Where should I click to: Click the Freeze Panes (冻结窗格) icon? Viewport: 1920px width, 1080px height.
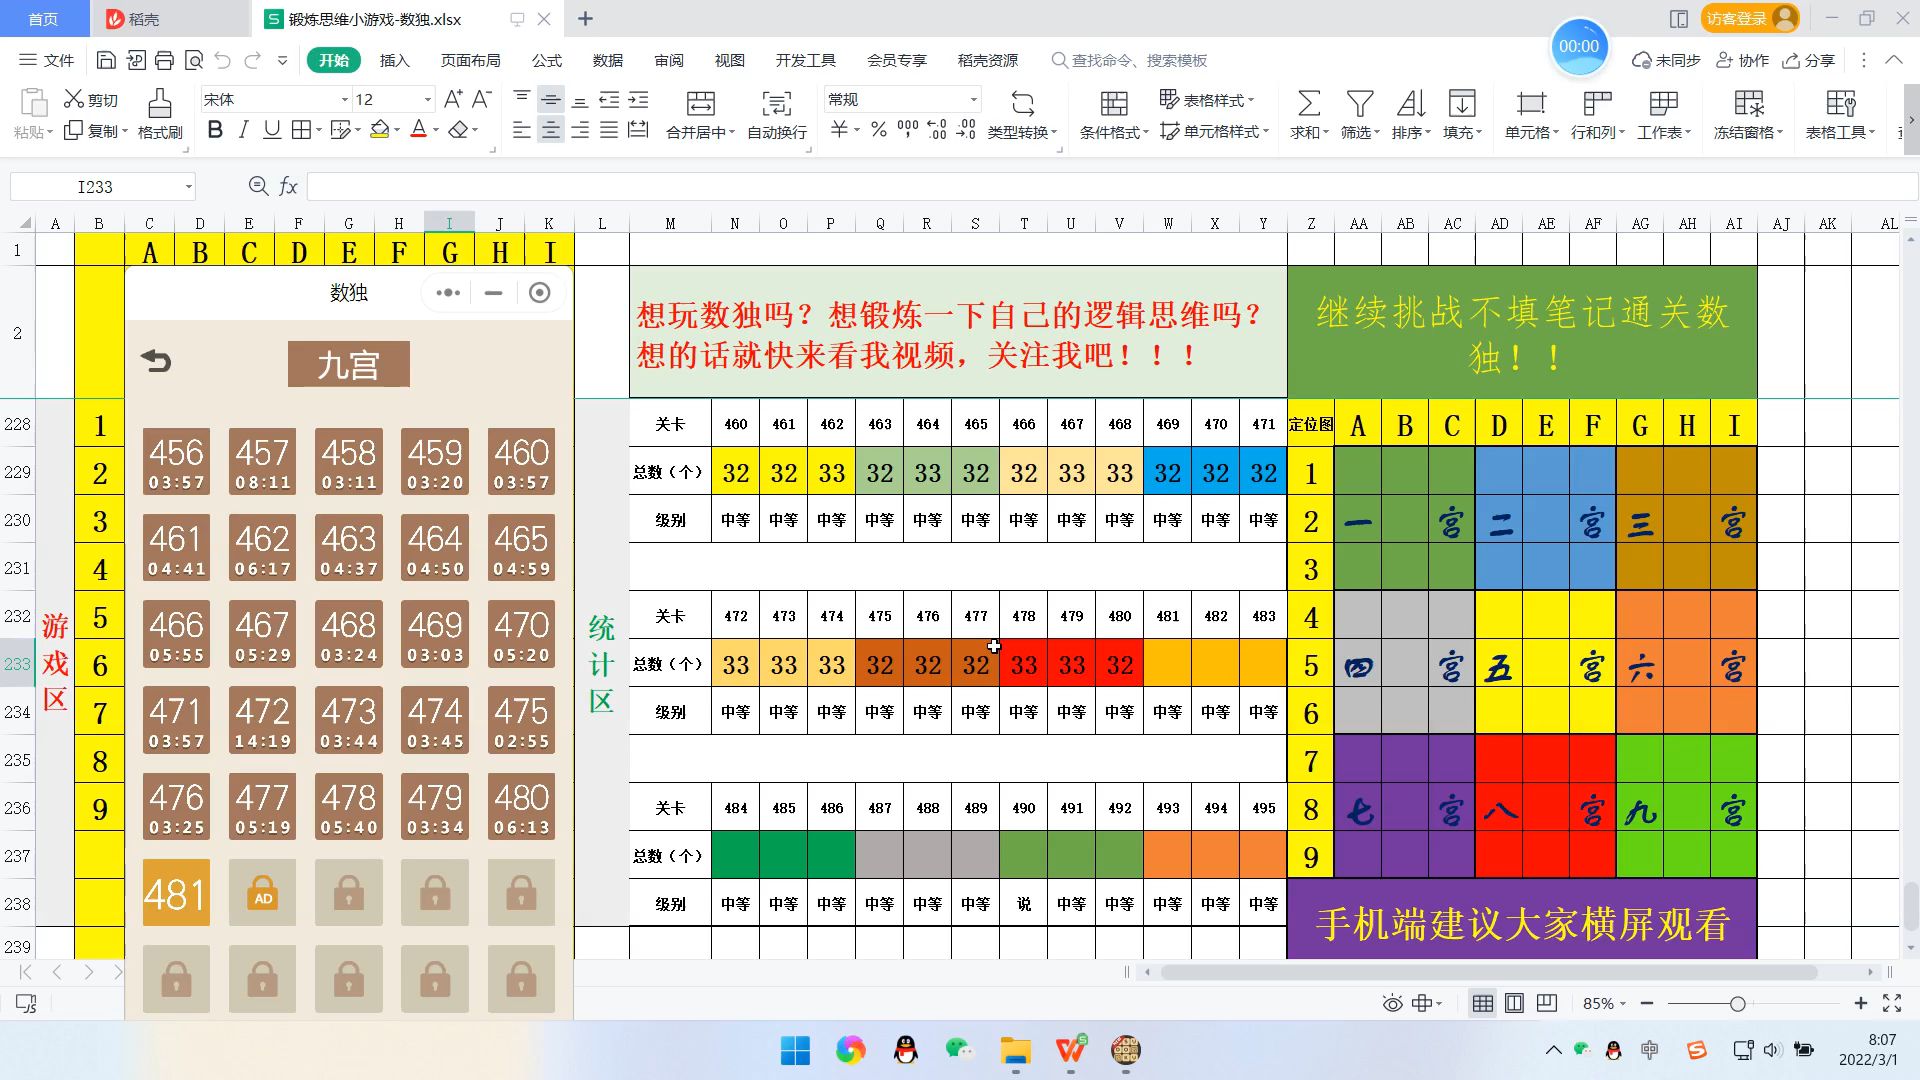click(1748, 103)
